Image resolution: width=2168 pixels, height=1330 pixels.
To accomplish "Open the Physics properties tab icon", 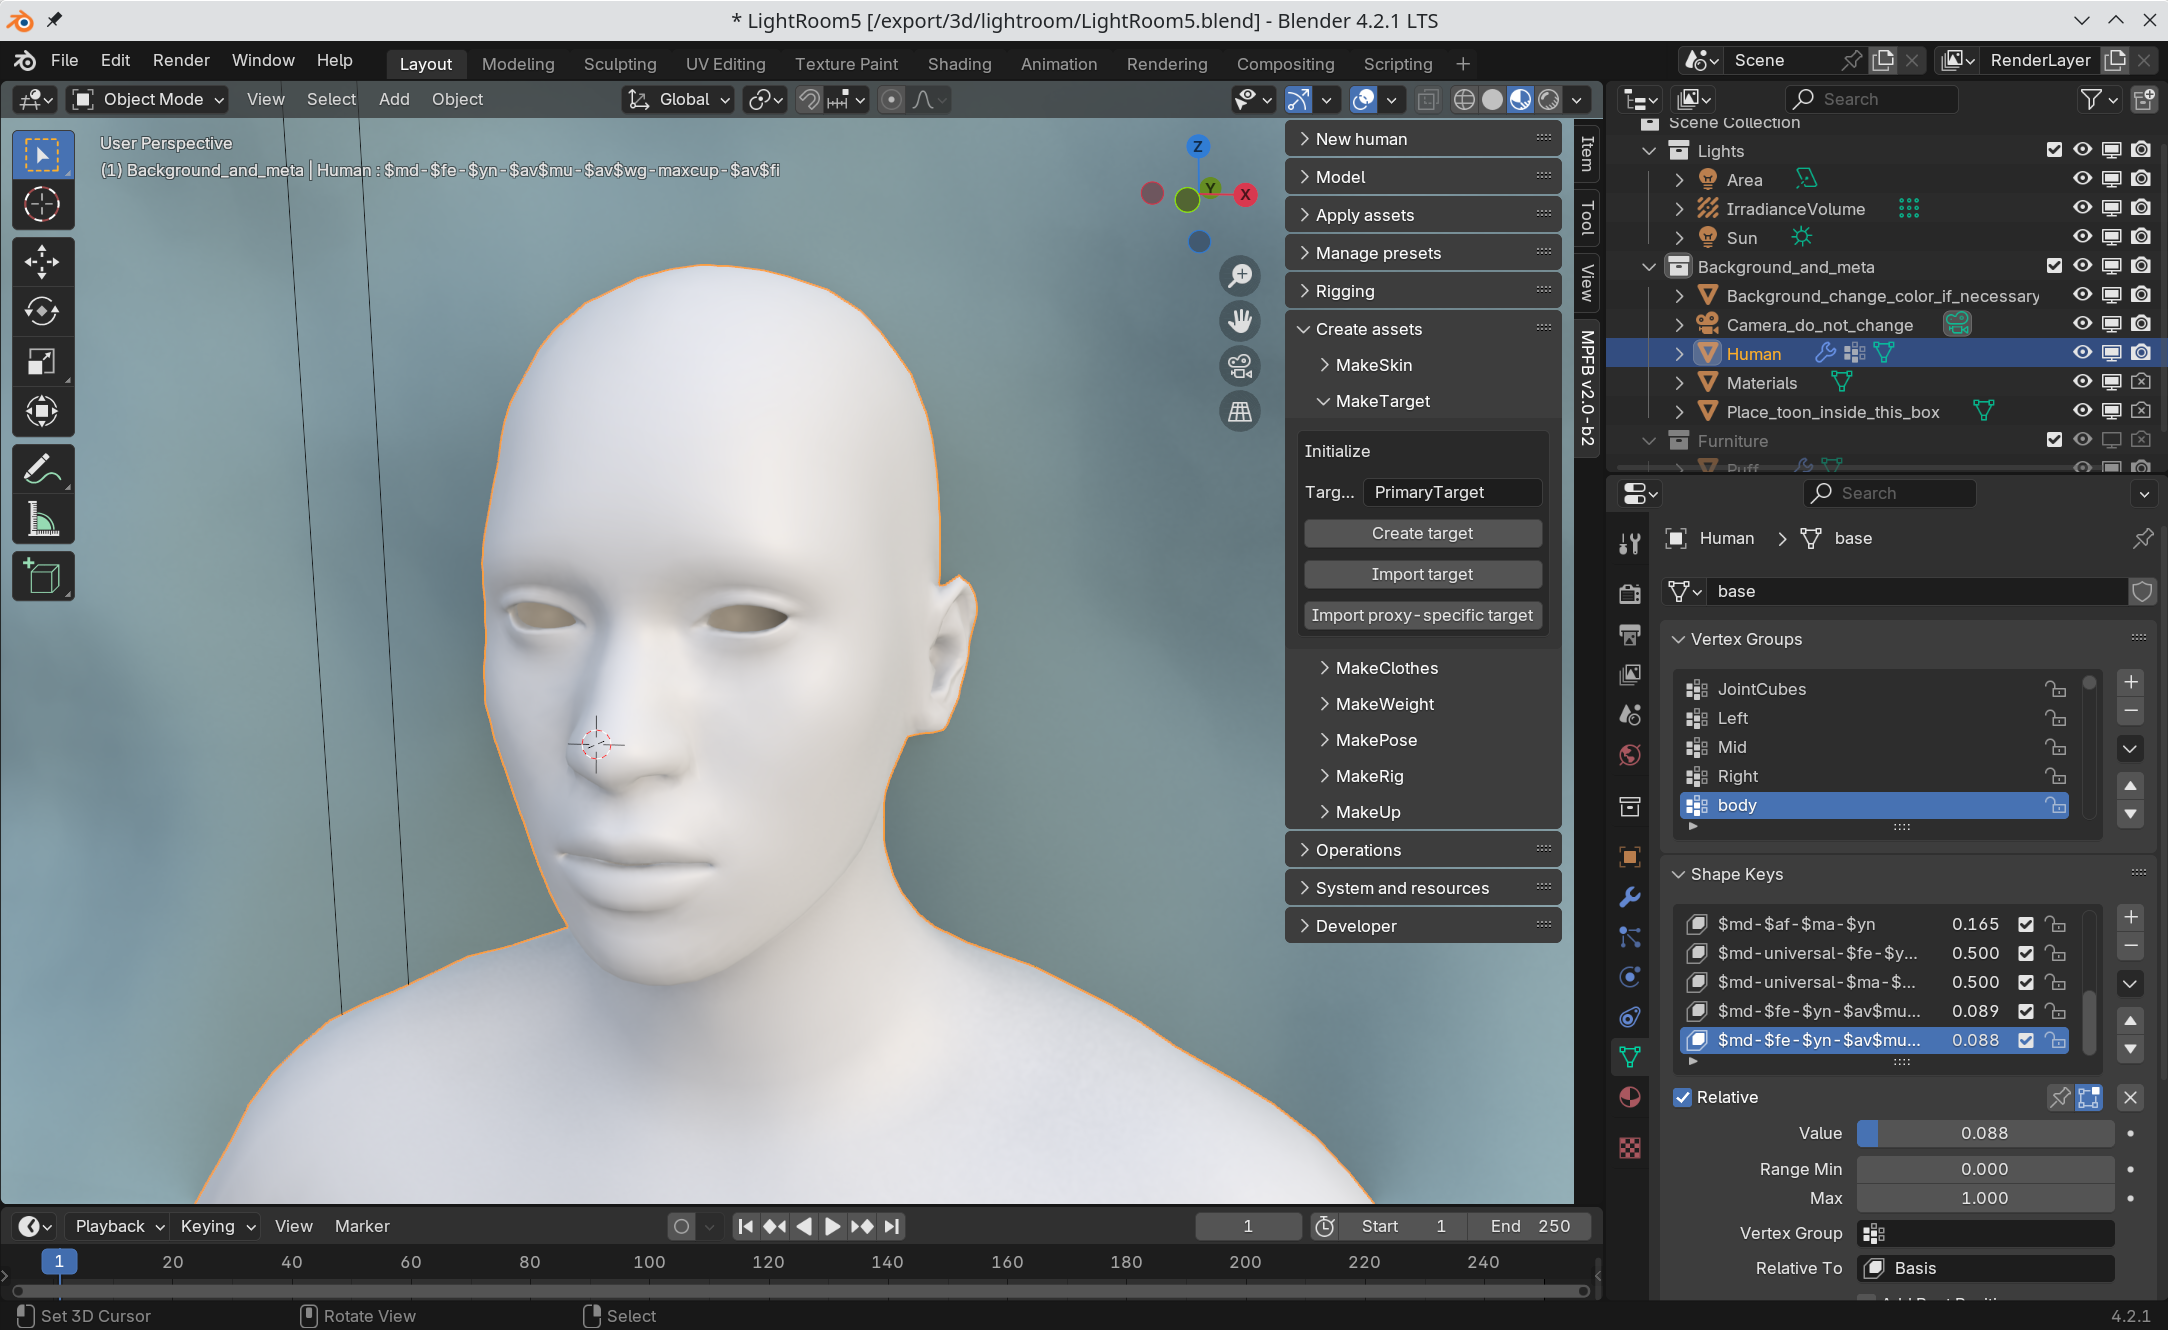I will click(1630, 977).
